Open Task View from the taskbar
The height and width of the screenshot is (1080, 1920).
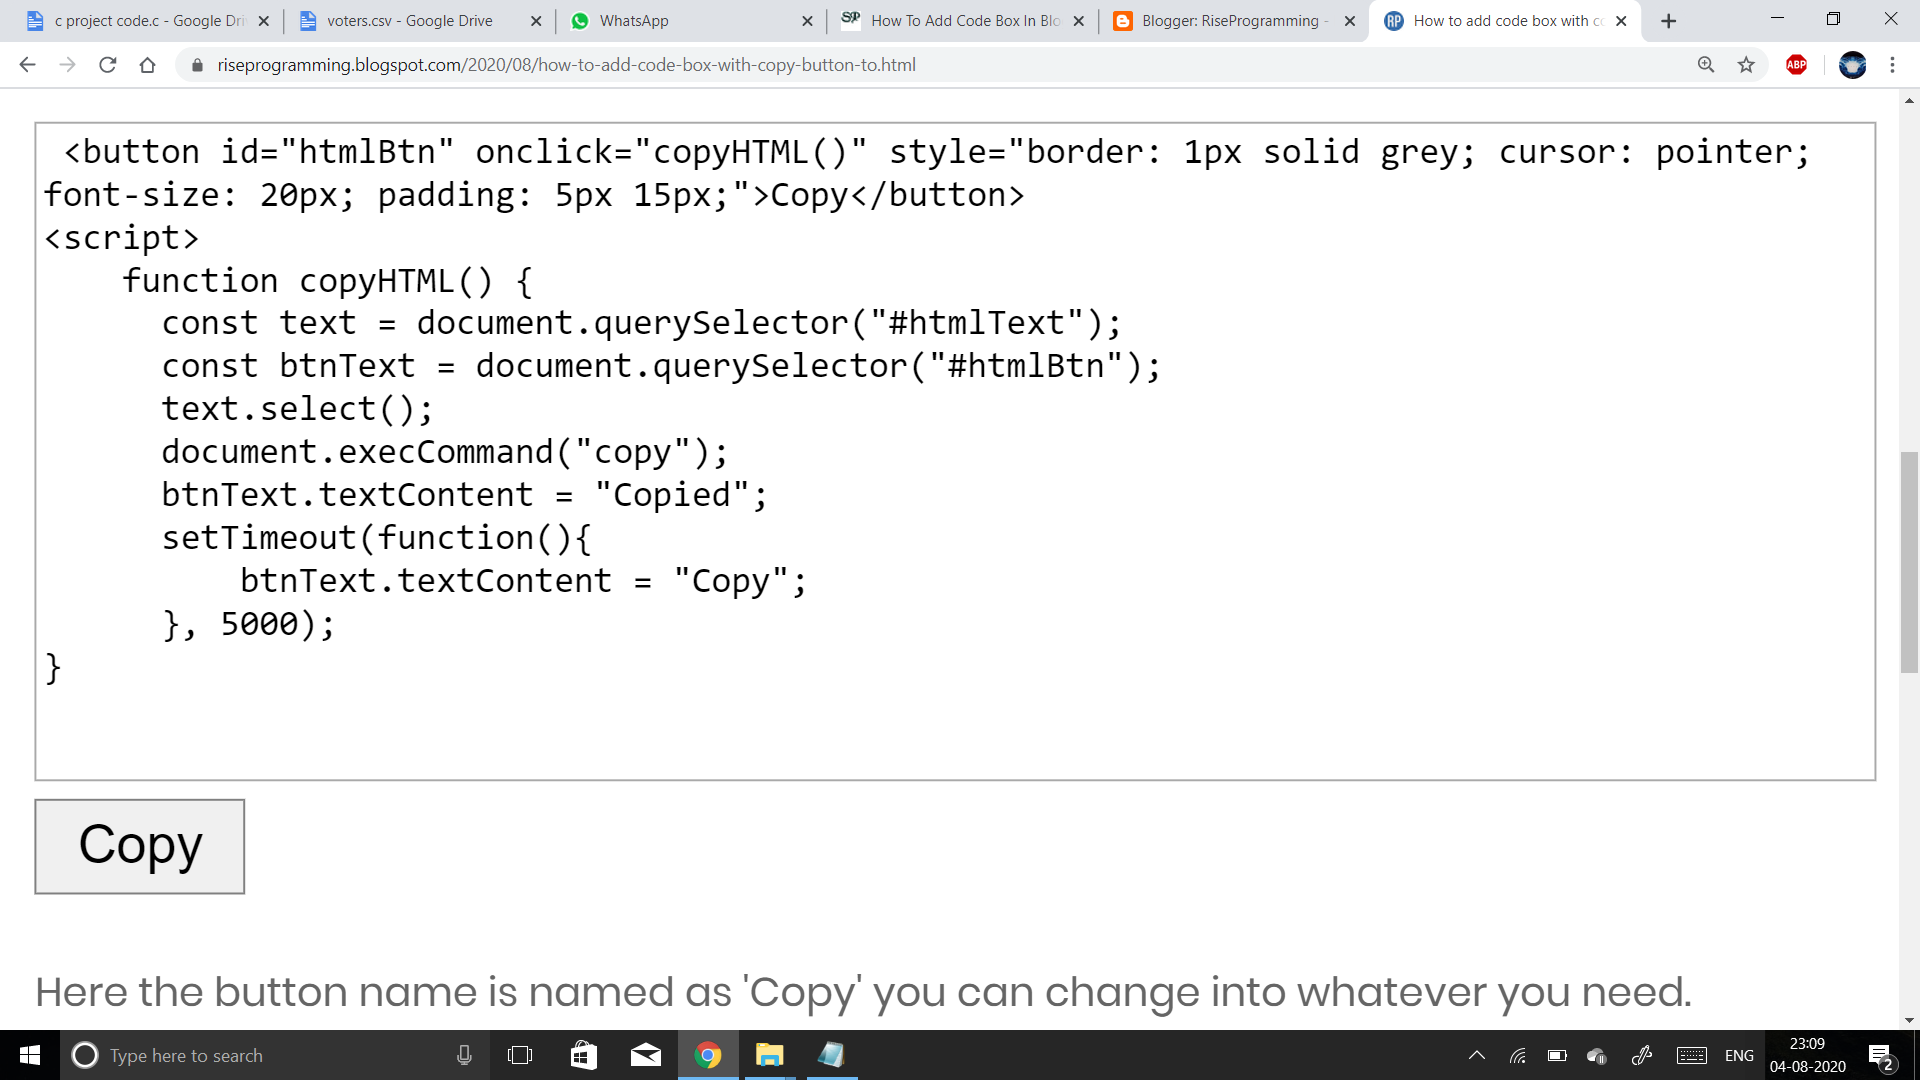(x=520, y=1055)
